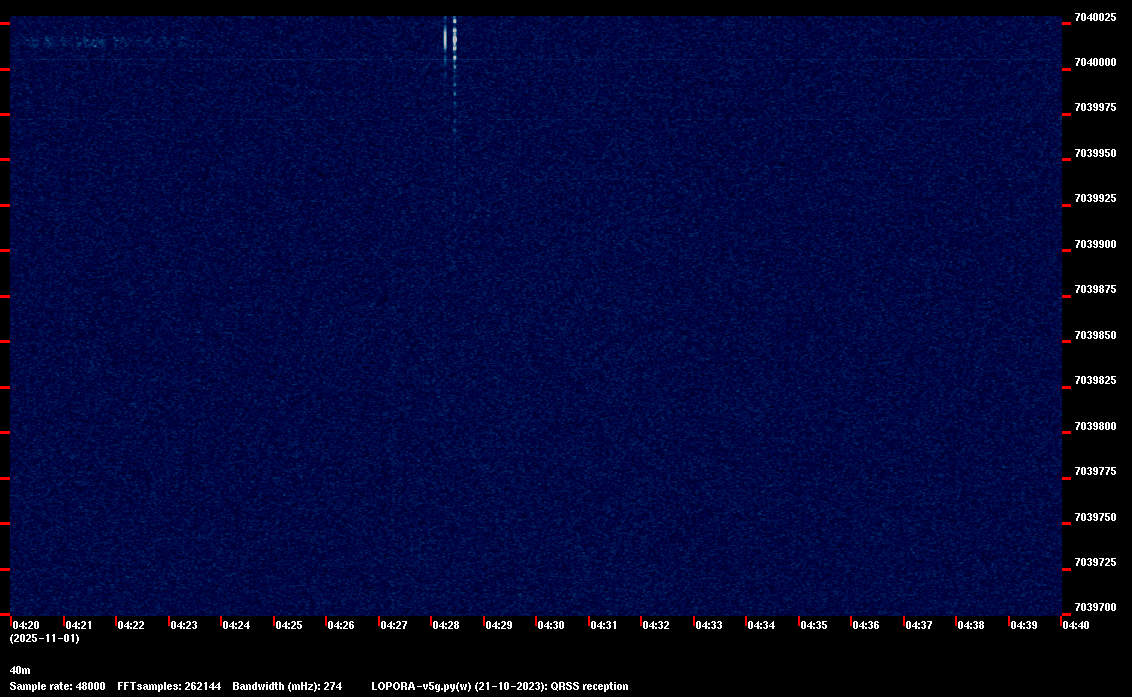Click the 04:36 time label
The width and height of the screenshot is (1132, 697).
coord(866,625)
